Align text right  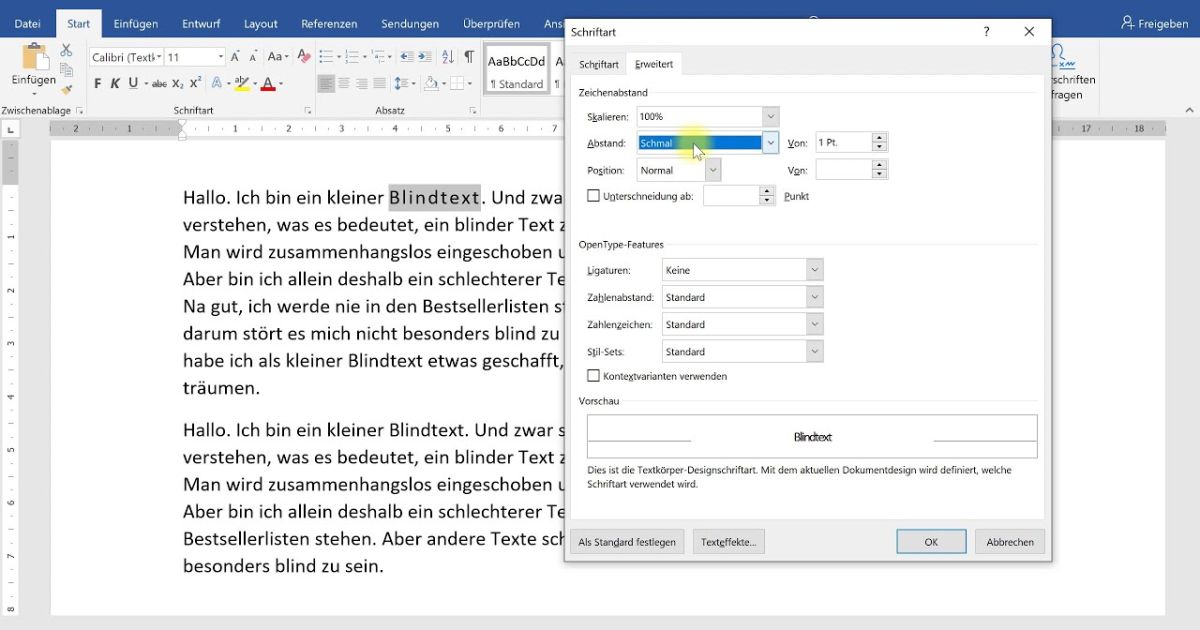[x=362, y=84]
